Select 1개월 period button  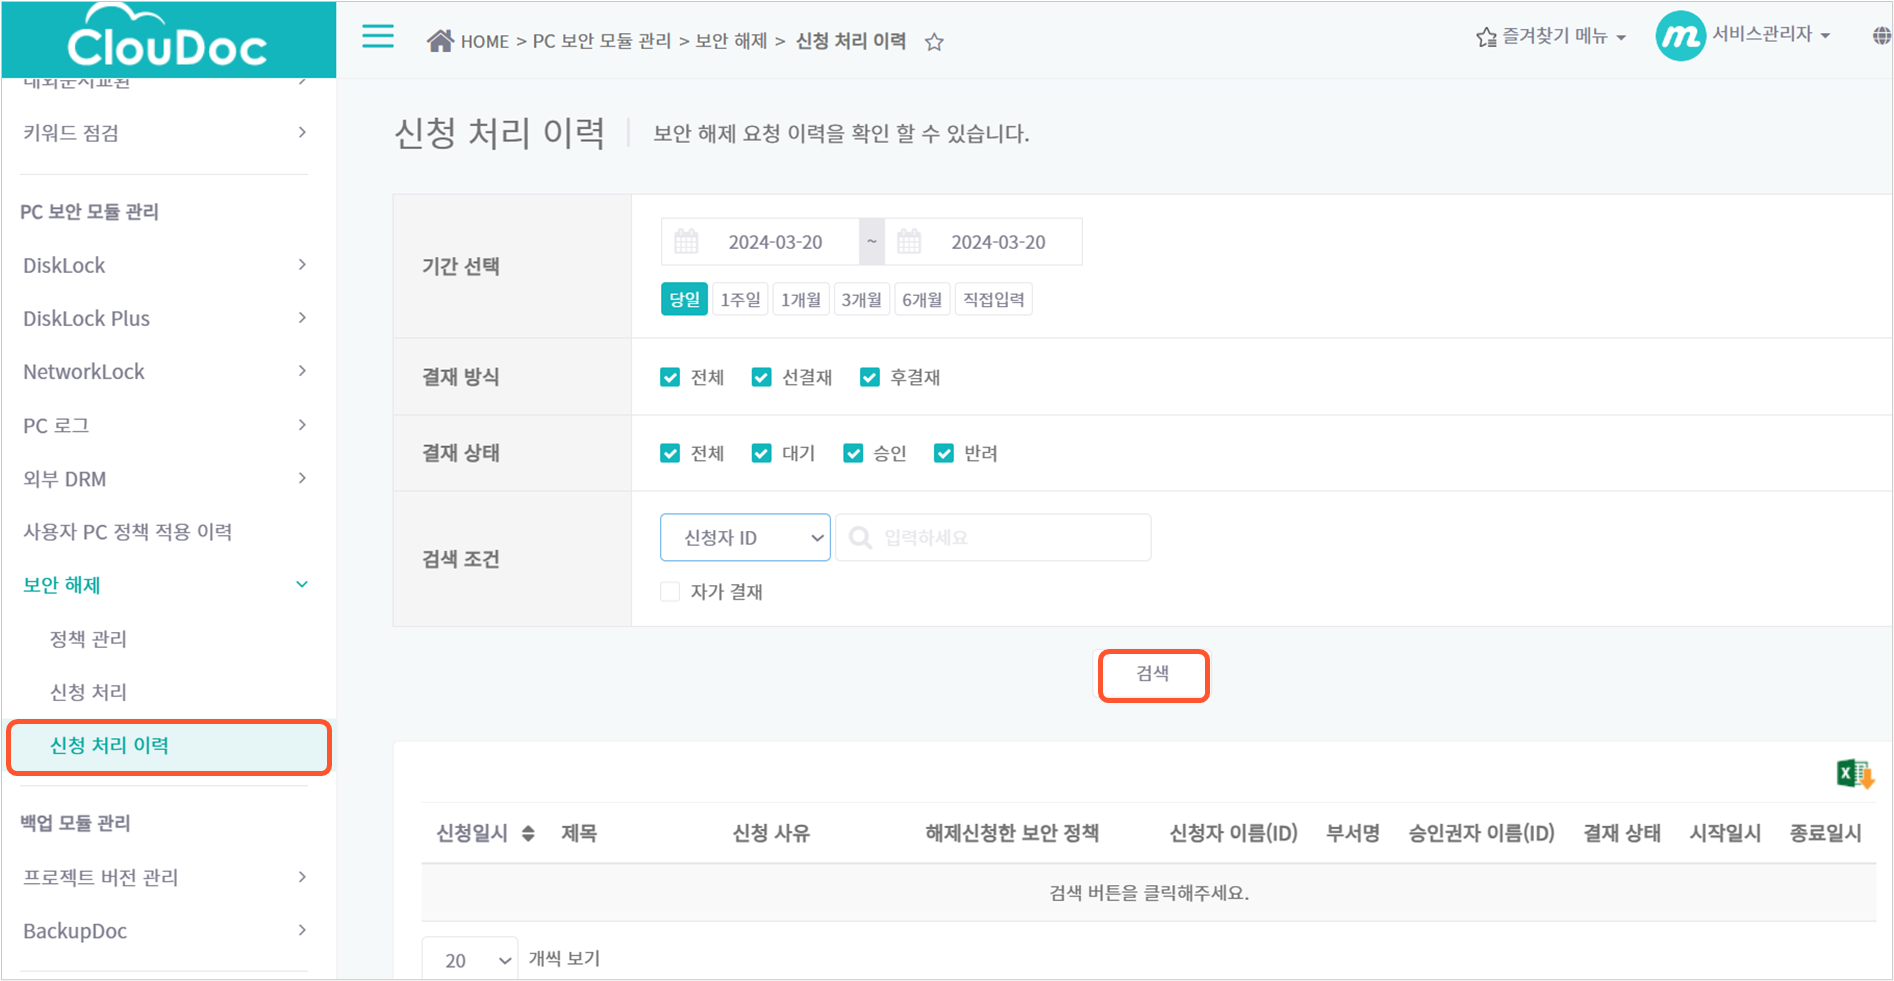coord(801,299)
